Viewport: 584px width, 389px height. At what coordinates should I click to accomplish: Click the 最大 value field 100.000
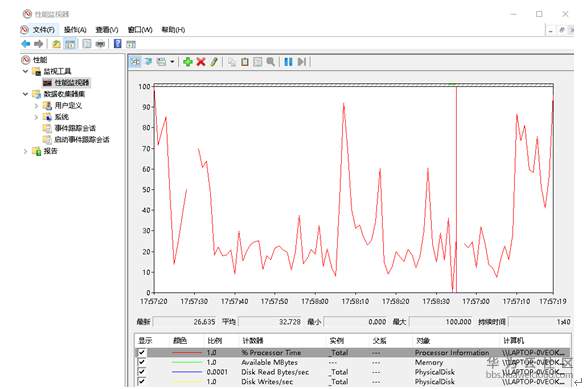click(x=441, y=322)
